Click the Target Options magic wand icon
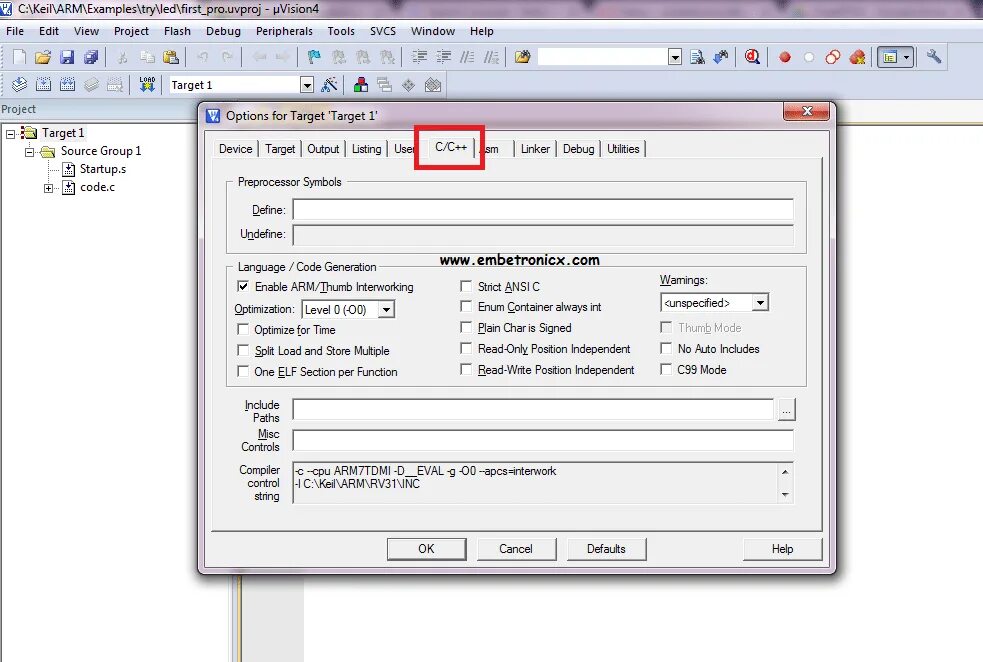 click(329, 85)
